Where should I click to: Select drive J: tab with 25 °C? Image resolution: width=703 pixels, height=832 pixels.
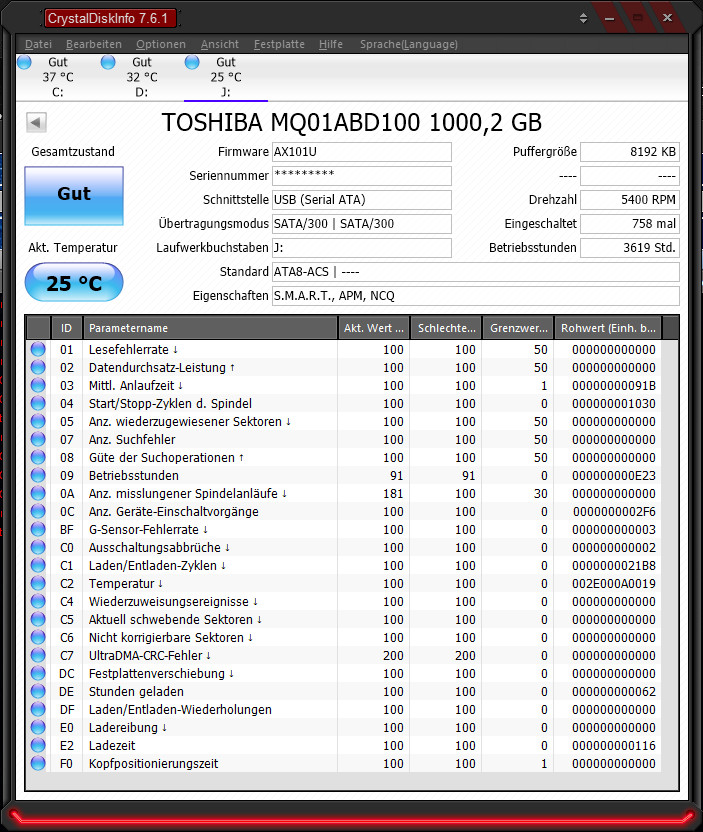225,77
